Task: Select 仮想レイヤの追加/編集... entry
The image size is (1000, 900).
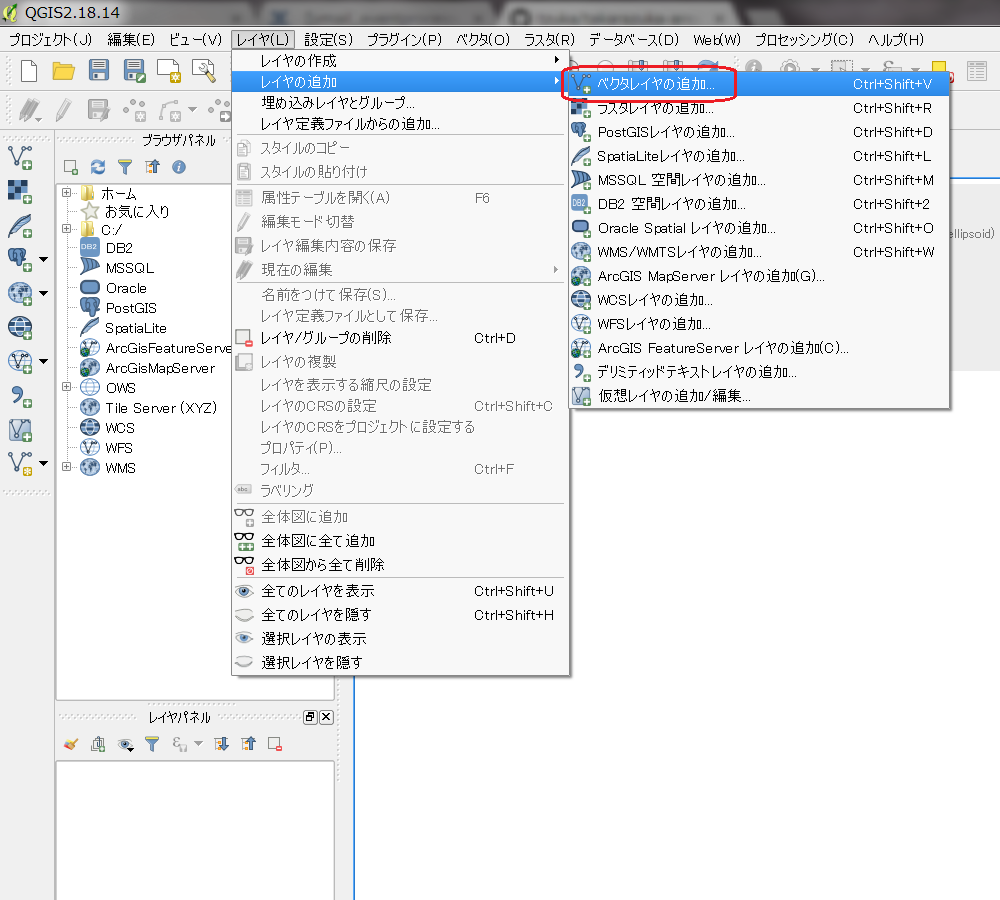Action: tap(759, 396)
